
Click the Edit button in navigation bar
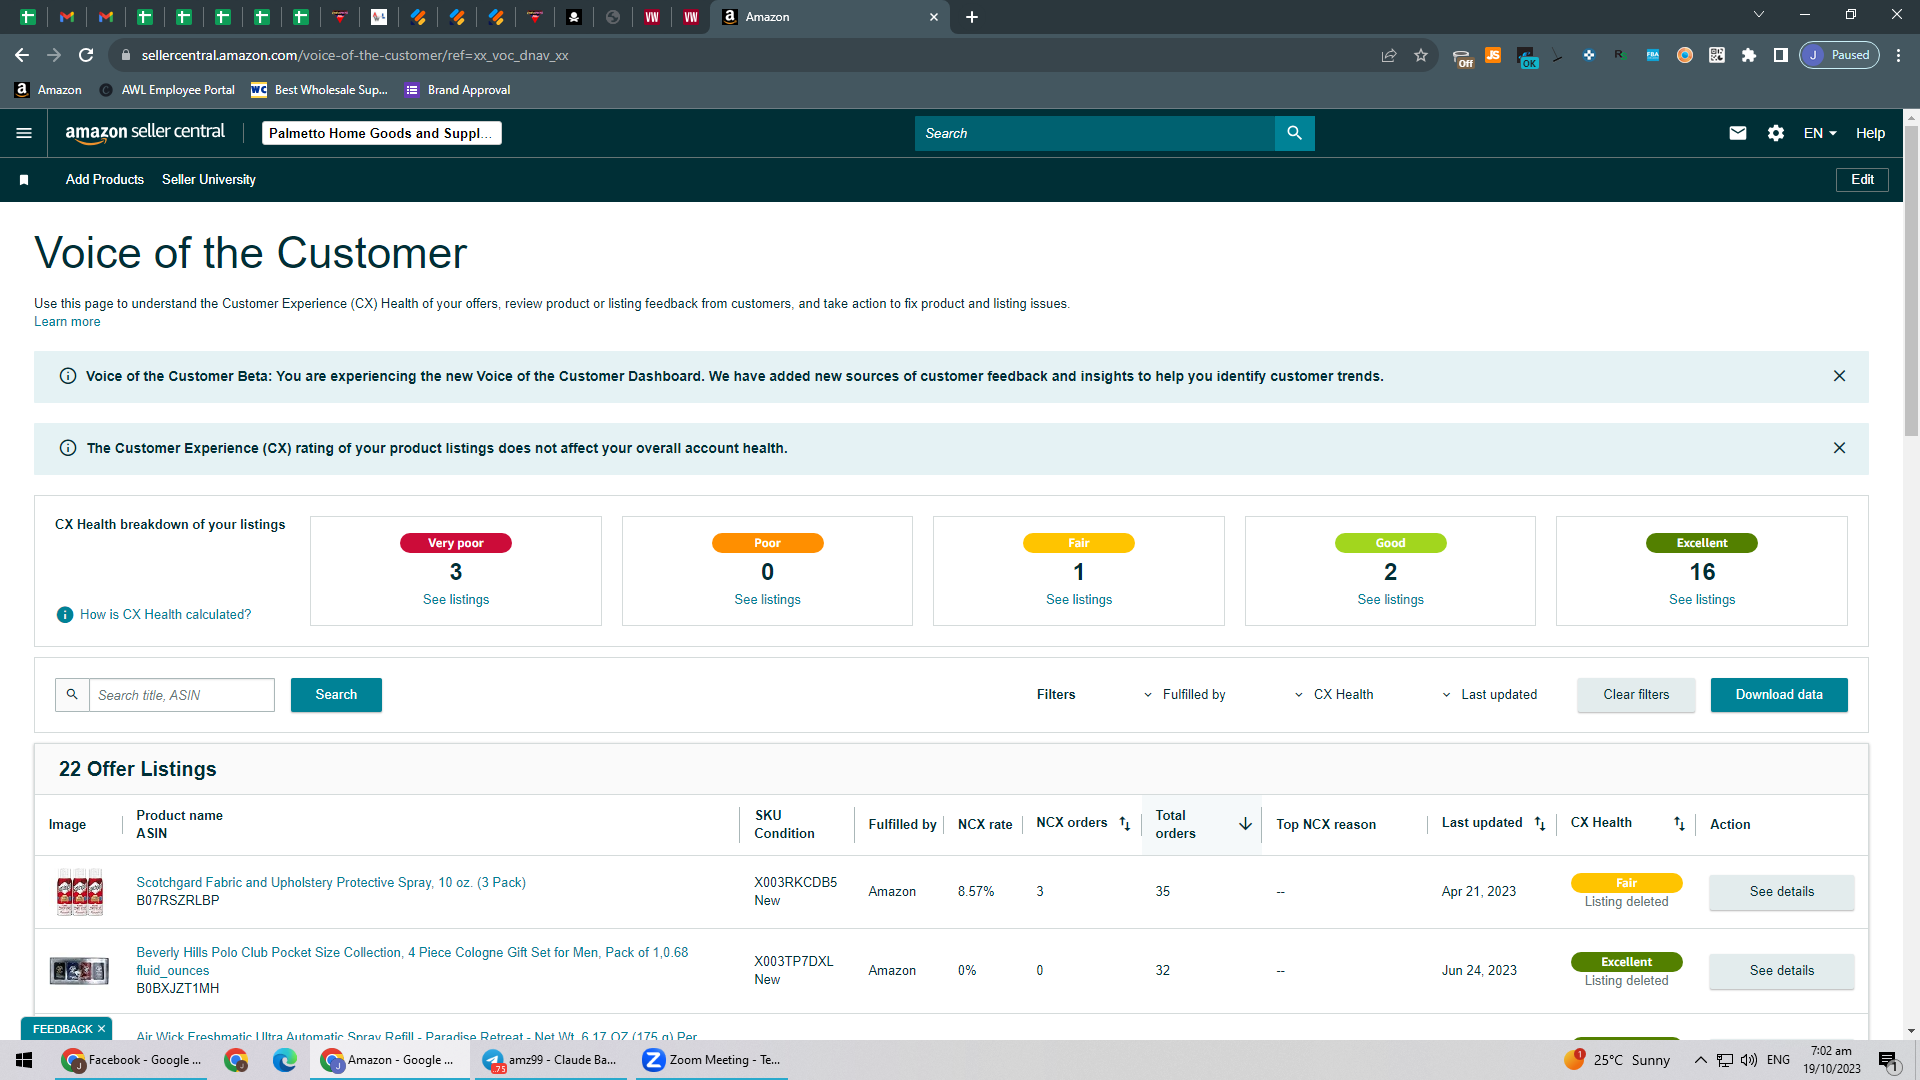pos(1862,180)
